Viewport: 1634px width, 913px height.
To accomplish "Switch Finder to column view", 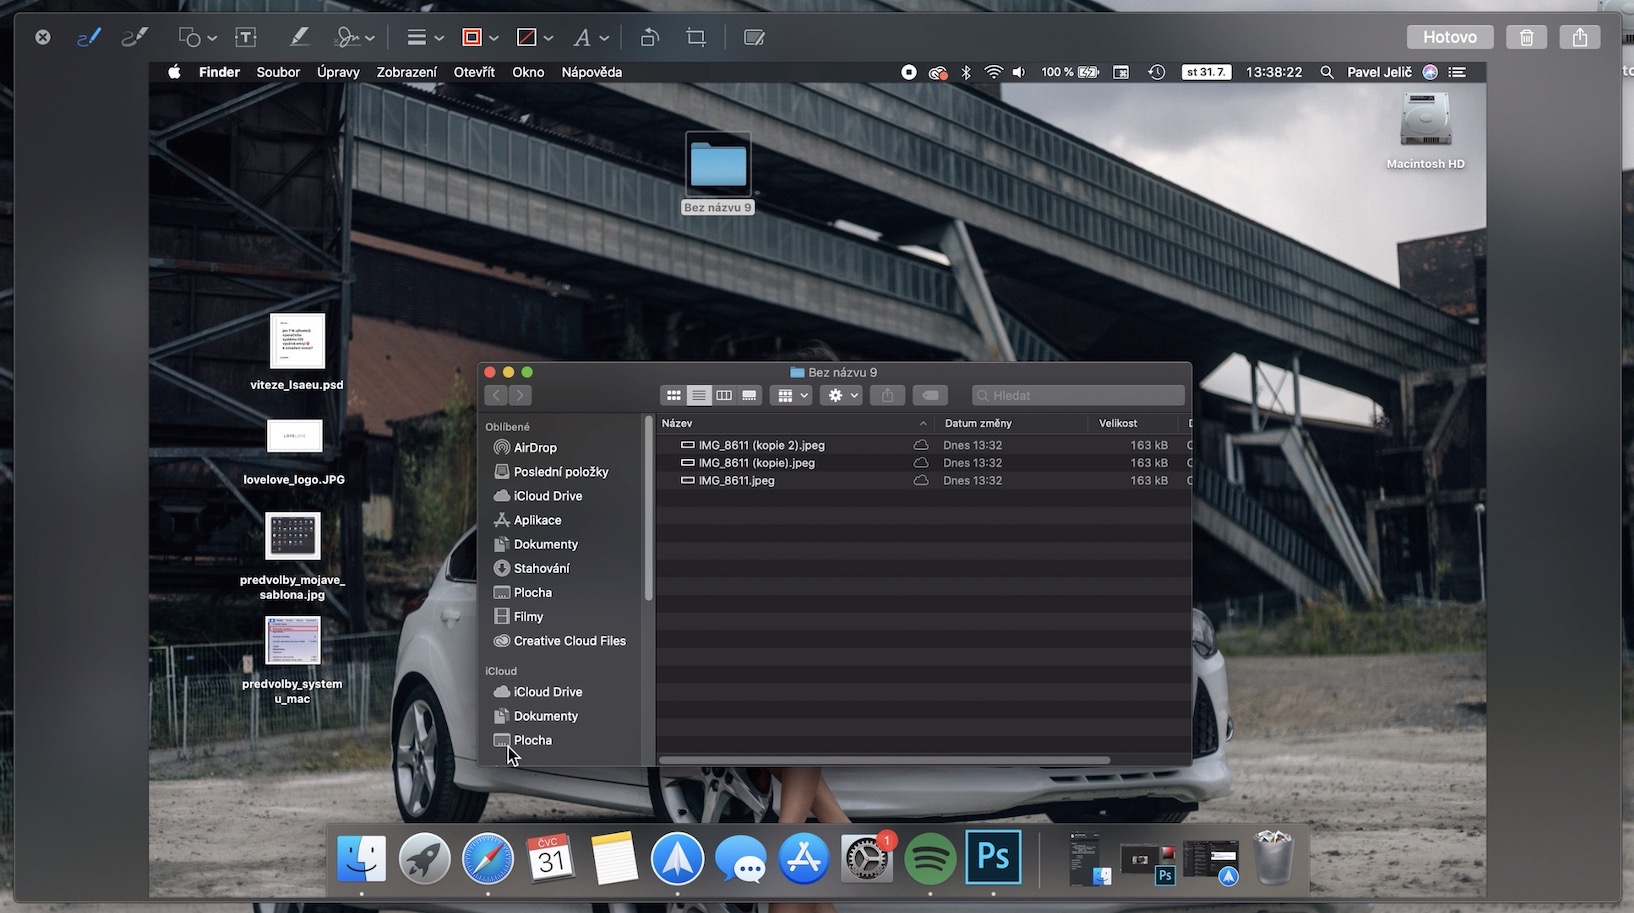I will click(724, 396).
